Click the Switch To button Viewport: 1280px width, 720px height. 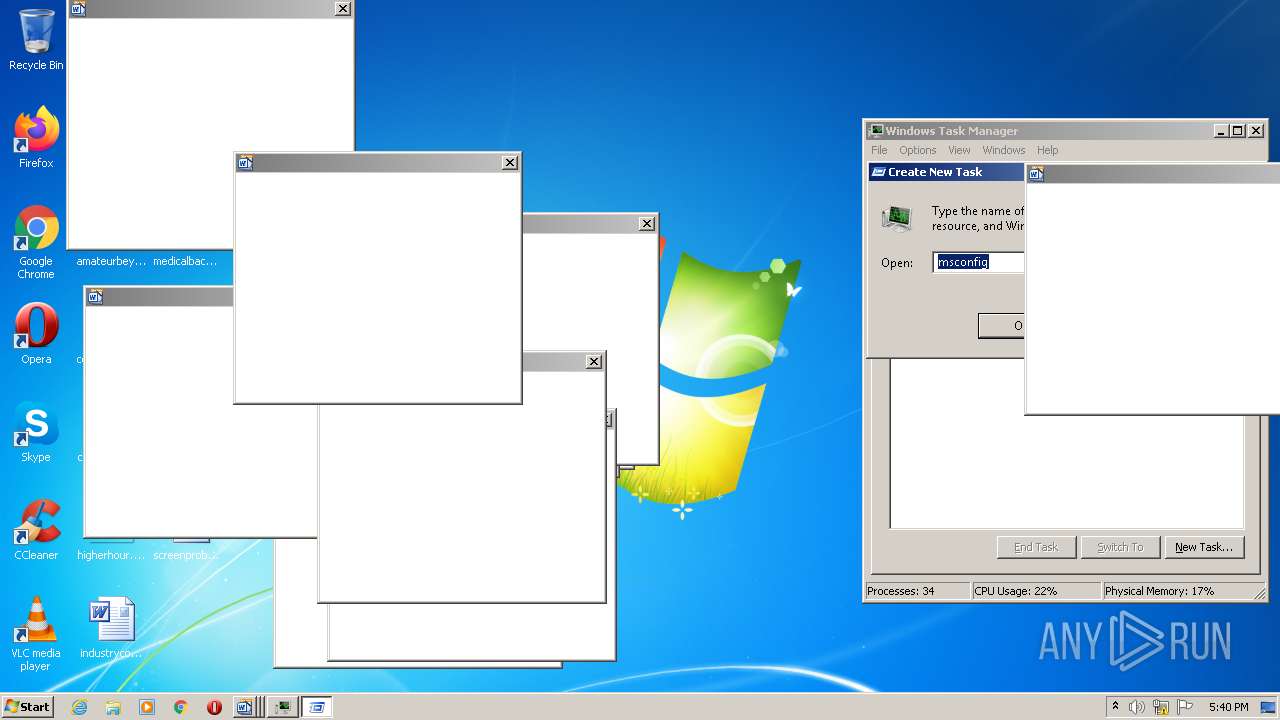(1120, 547)
